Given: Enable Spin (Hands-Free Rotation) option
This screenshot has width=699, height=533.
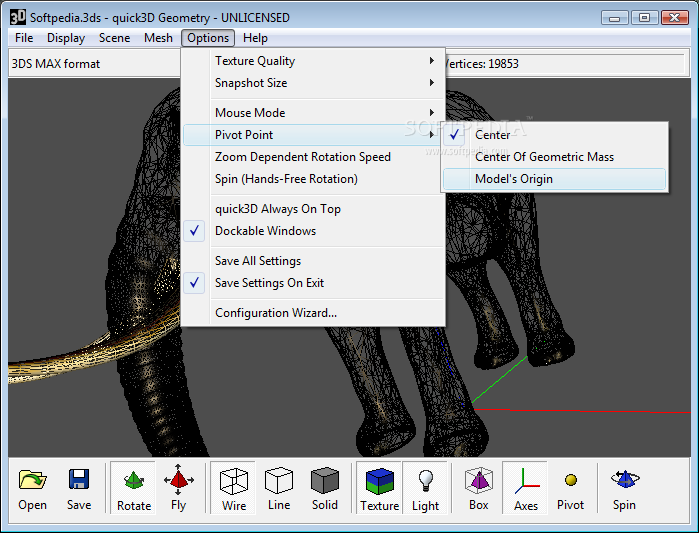Looking at the screenshot, I should (x=313, y=179).
